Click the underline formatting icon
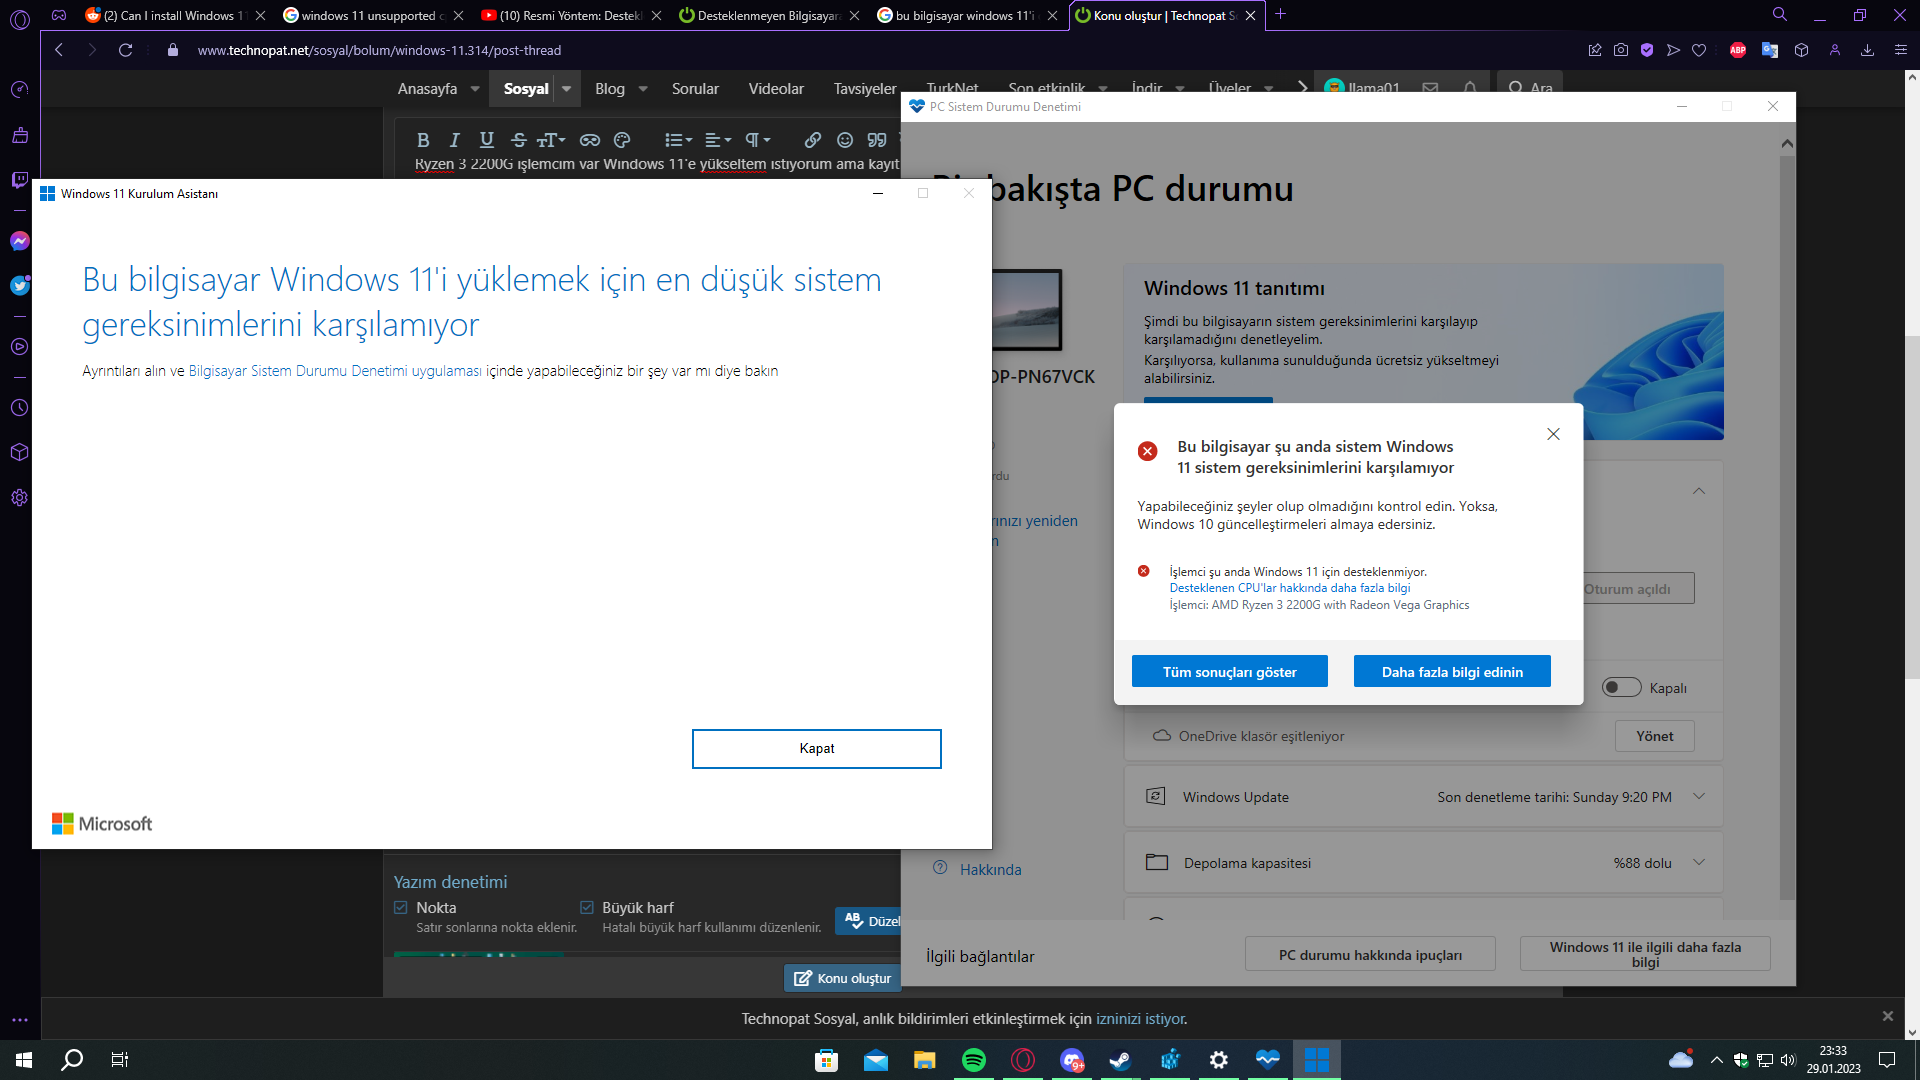1920x1080 pixels. [486, 140]
